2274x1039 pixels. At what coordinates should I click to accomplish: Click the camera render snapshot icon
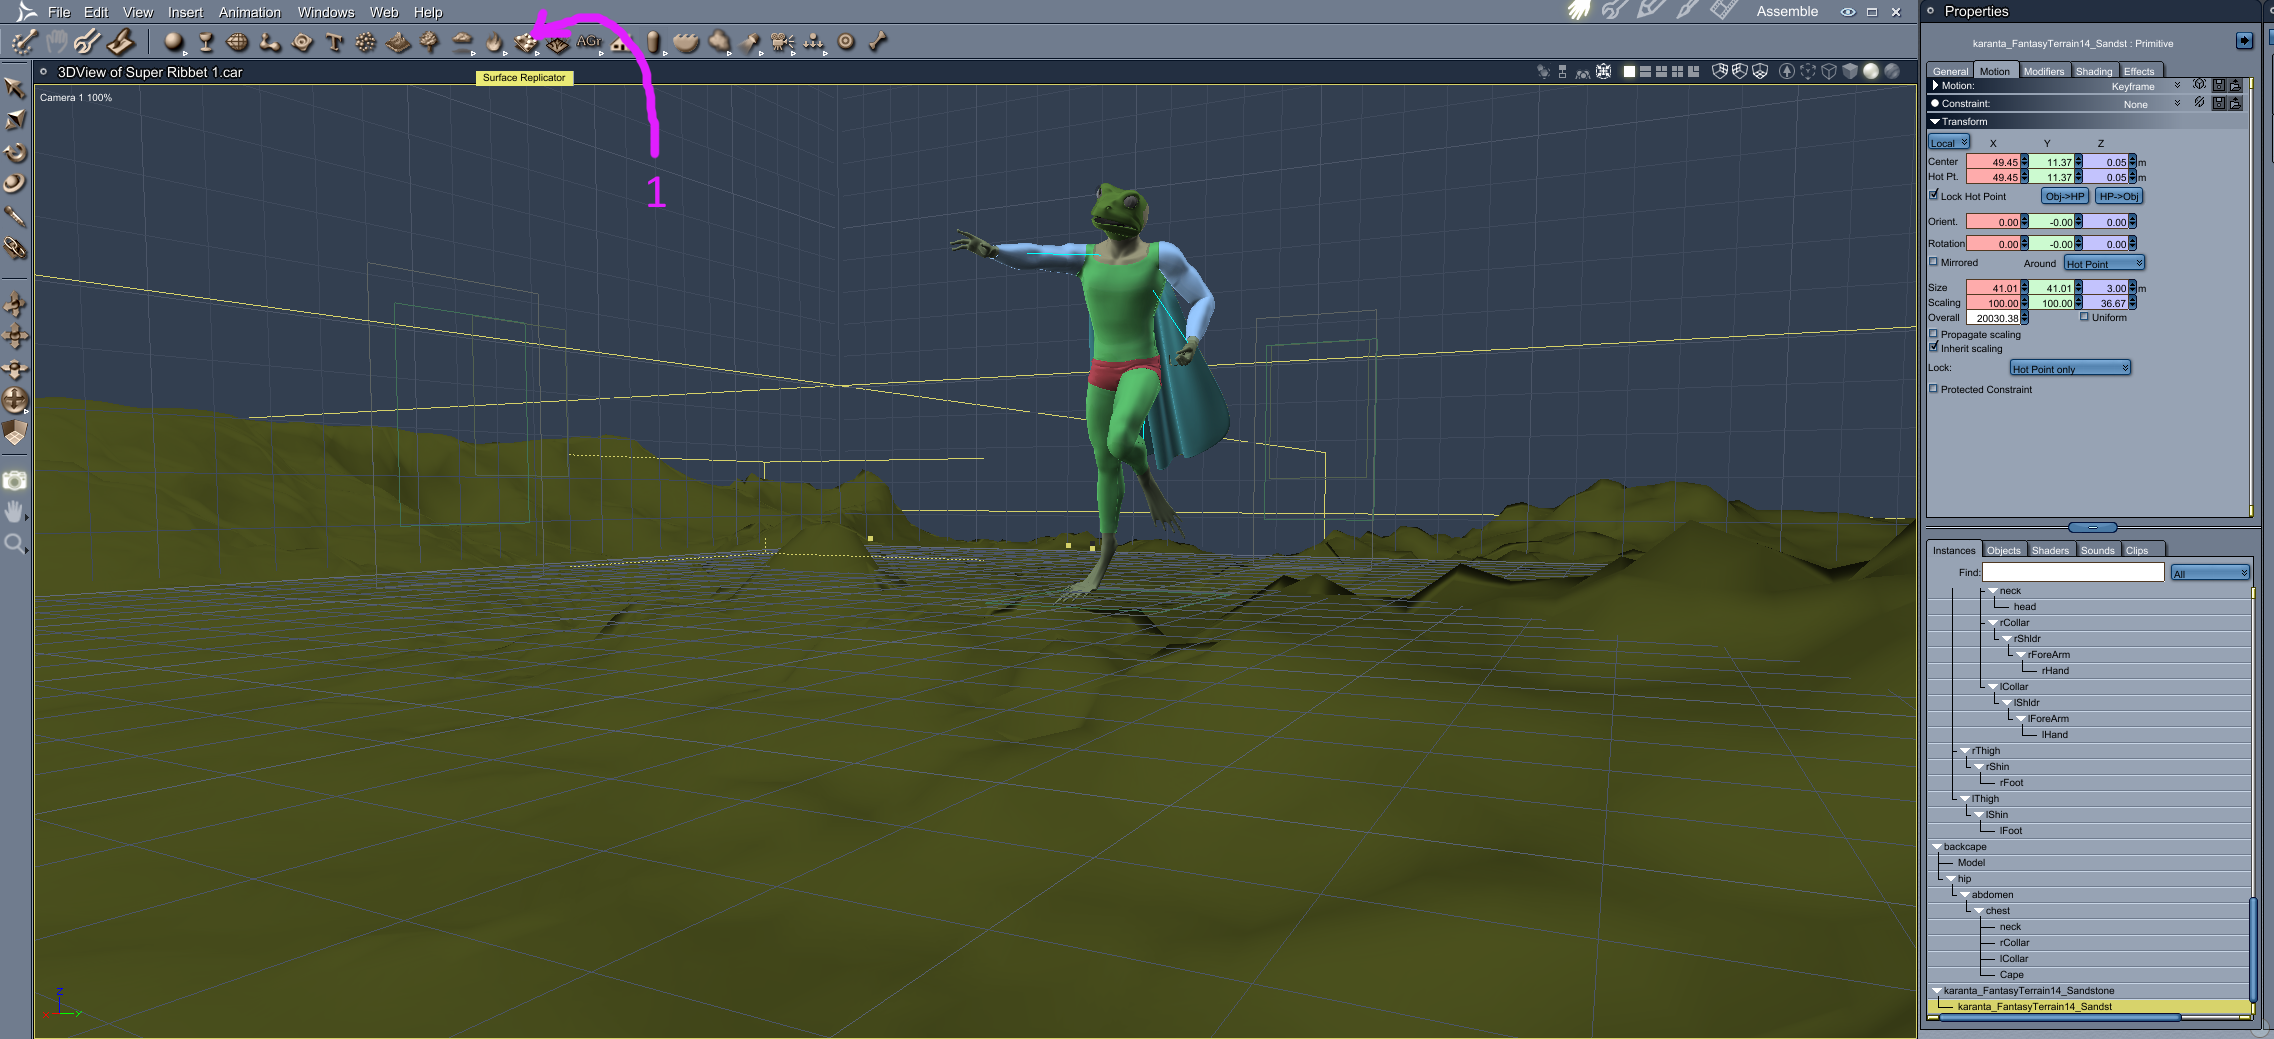click(x=15, y=480)
